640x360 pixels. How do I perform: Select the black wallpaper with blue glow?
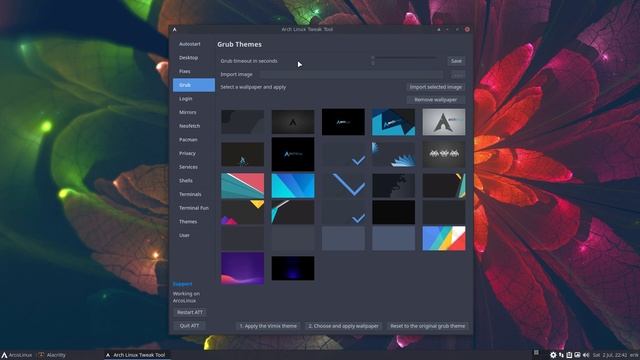(x=293, y=268)
